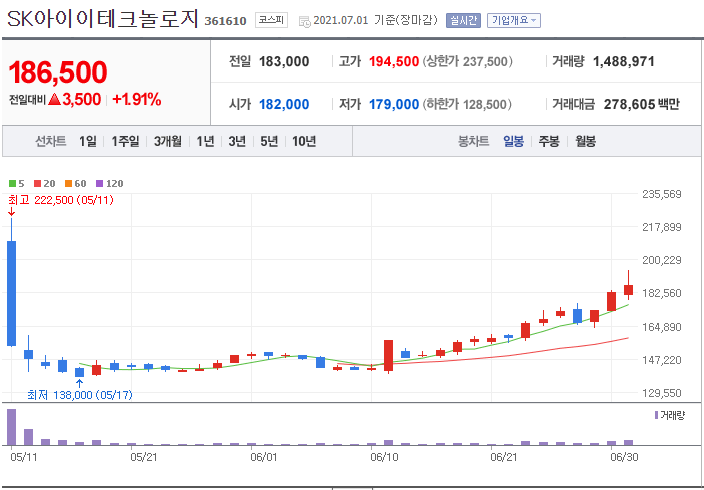The height and width of the screenshot is (490, 704).
Task: Click the 상한가 237,500 text
Action: click(467, 62)
